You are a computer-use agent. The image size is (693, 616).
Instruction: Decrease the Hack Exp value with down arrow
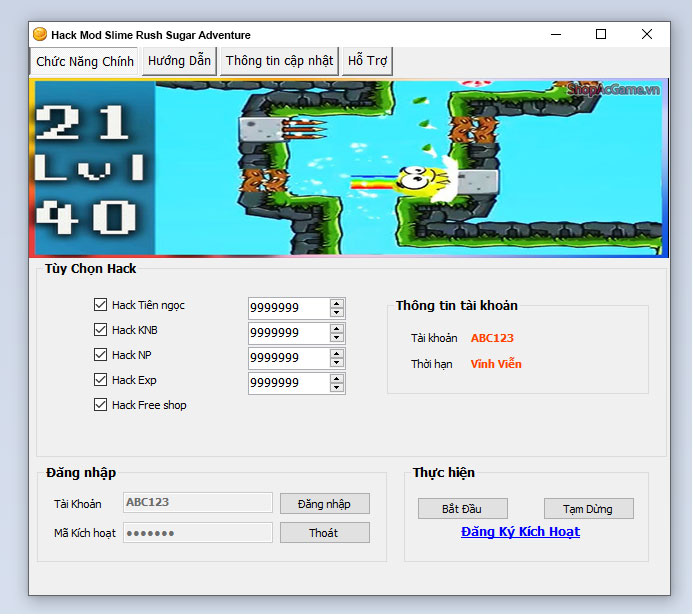point(337,388)
